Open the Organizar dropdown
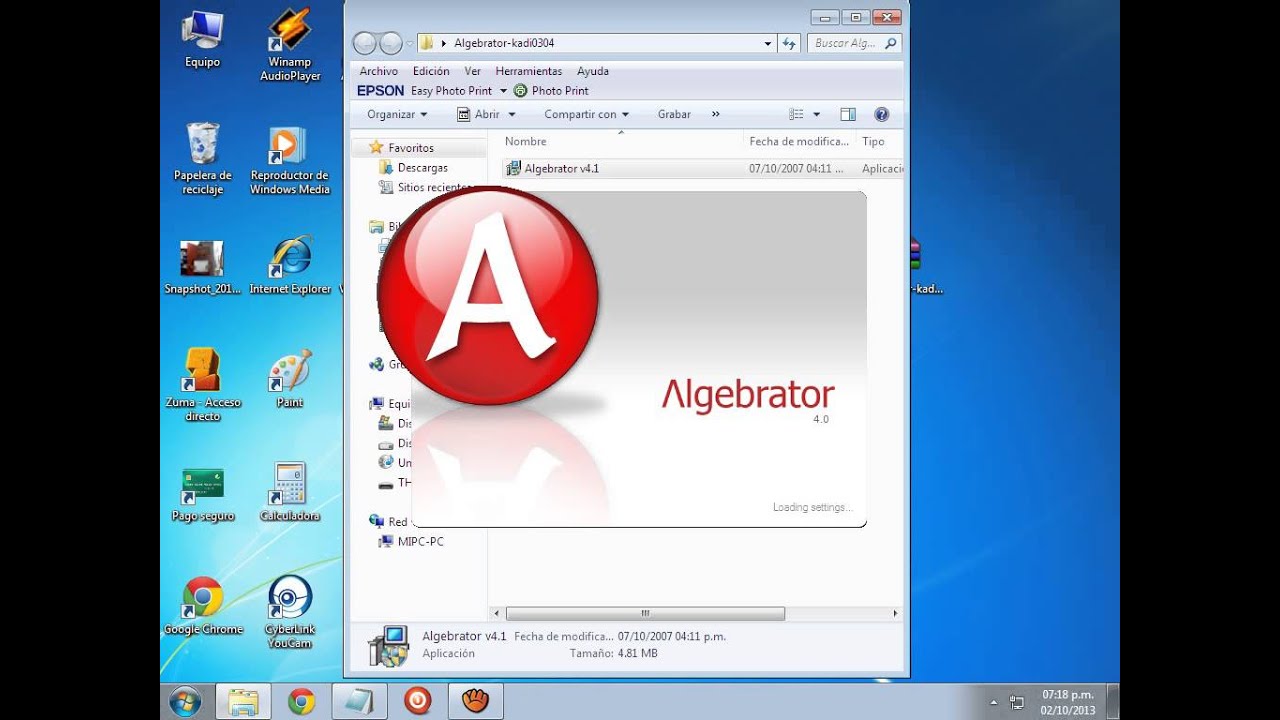The image size is (1280, 720). [397, 114]
